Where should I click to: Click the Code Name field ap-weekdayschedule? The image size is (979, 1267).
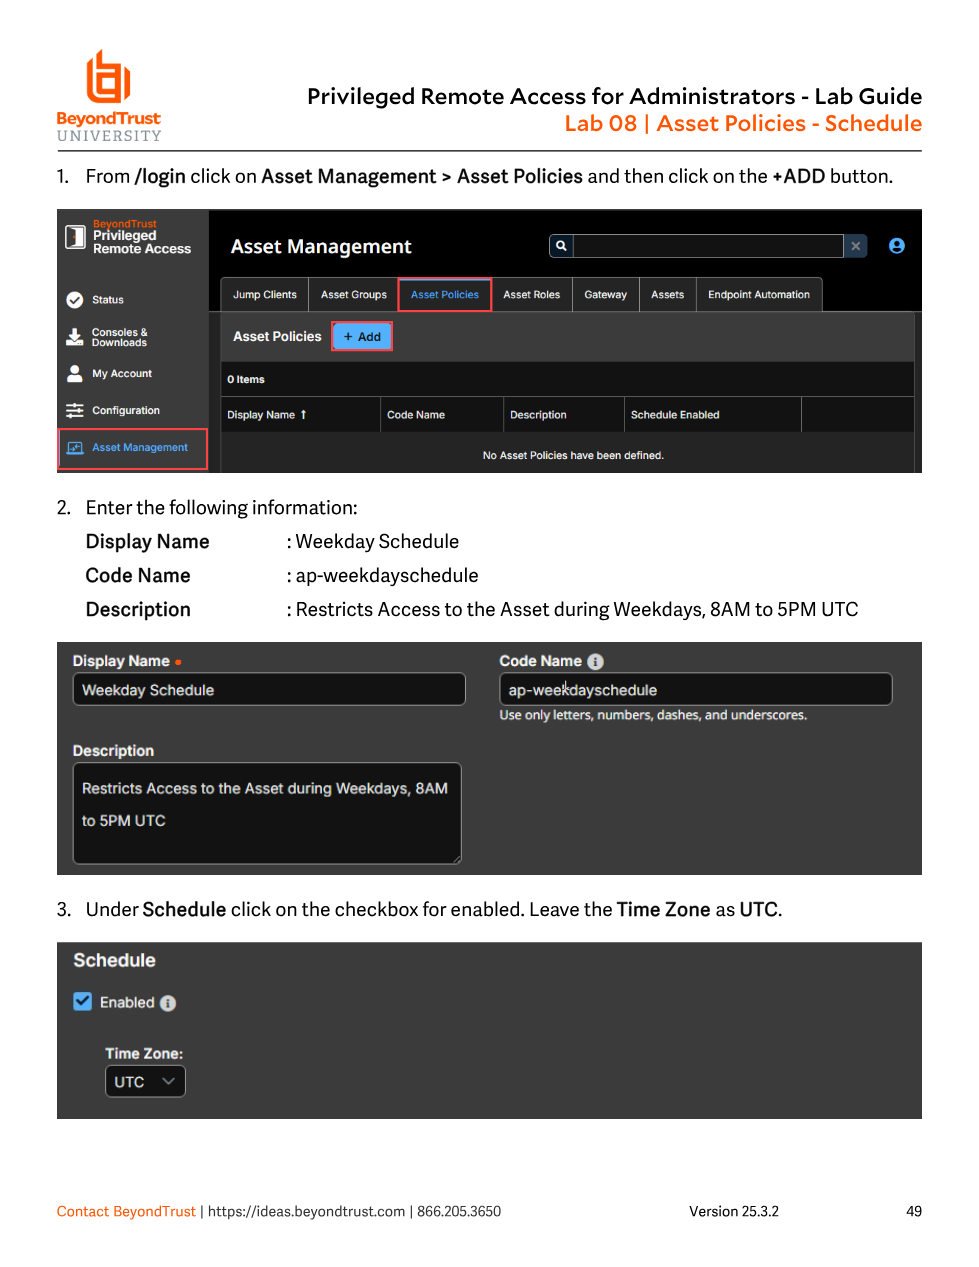[x=696, y=689]
